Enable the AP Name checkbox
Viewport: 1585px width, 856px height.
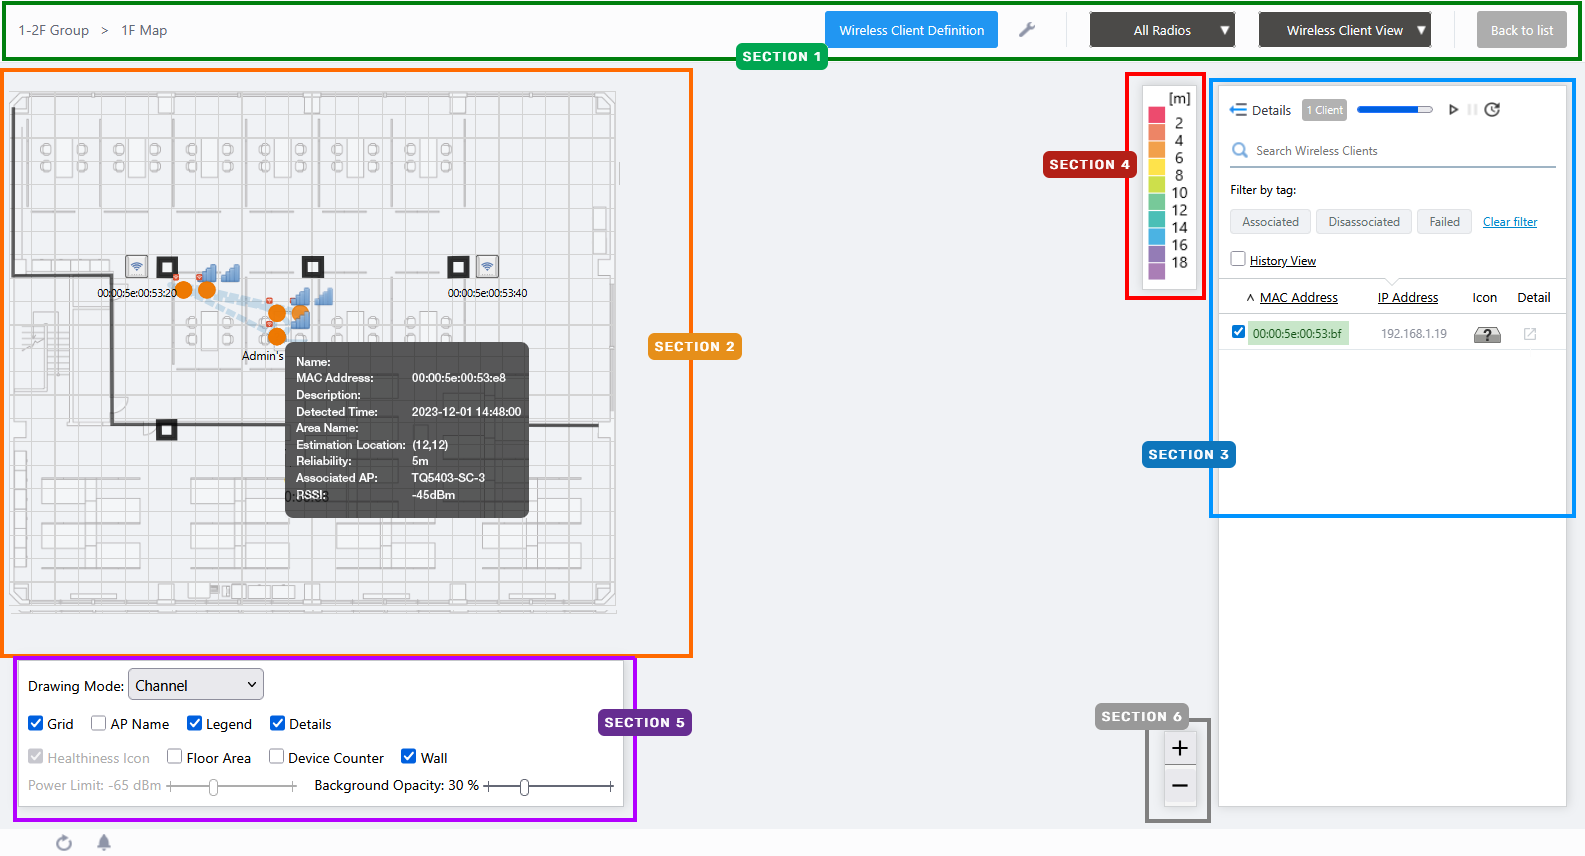pos(99,724)
